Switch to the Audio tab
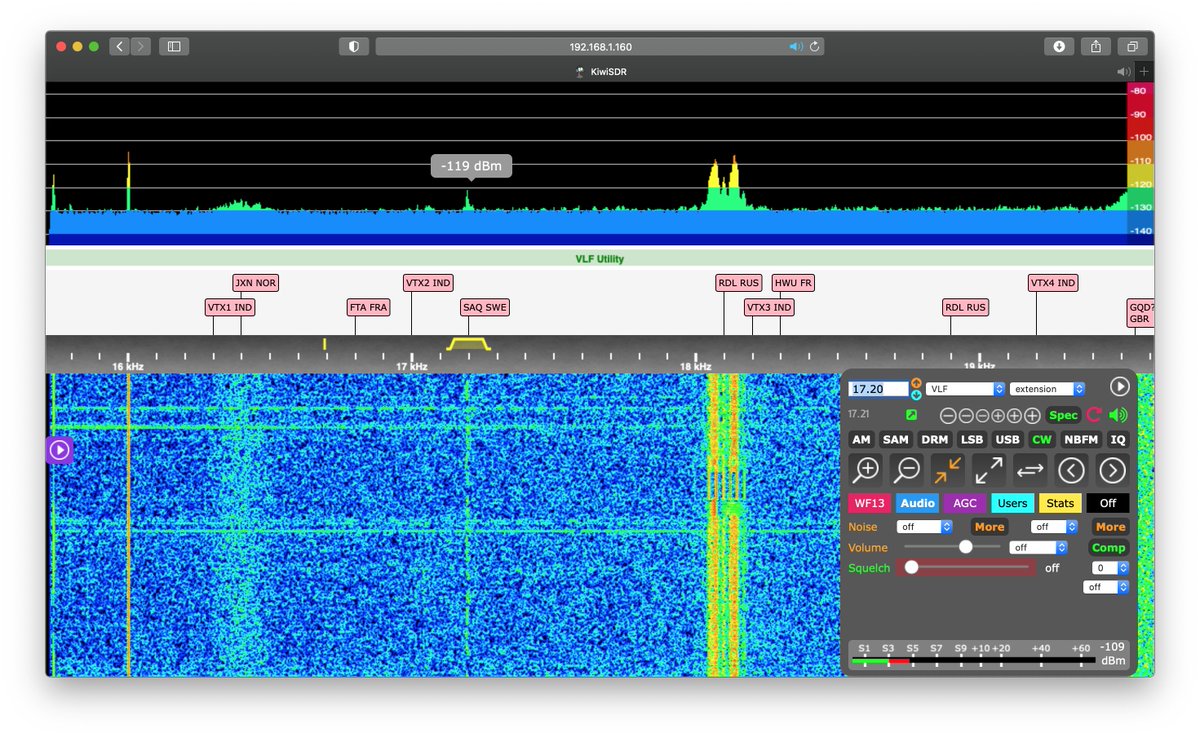The image size is (1200, 737). 917,503
